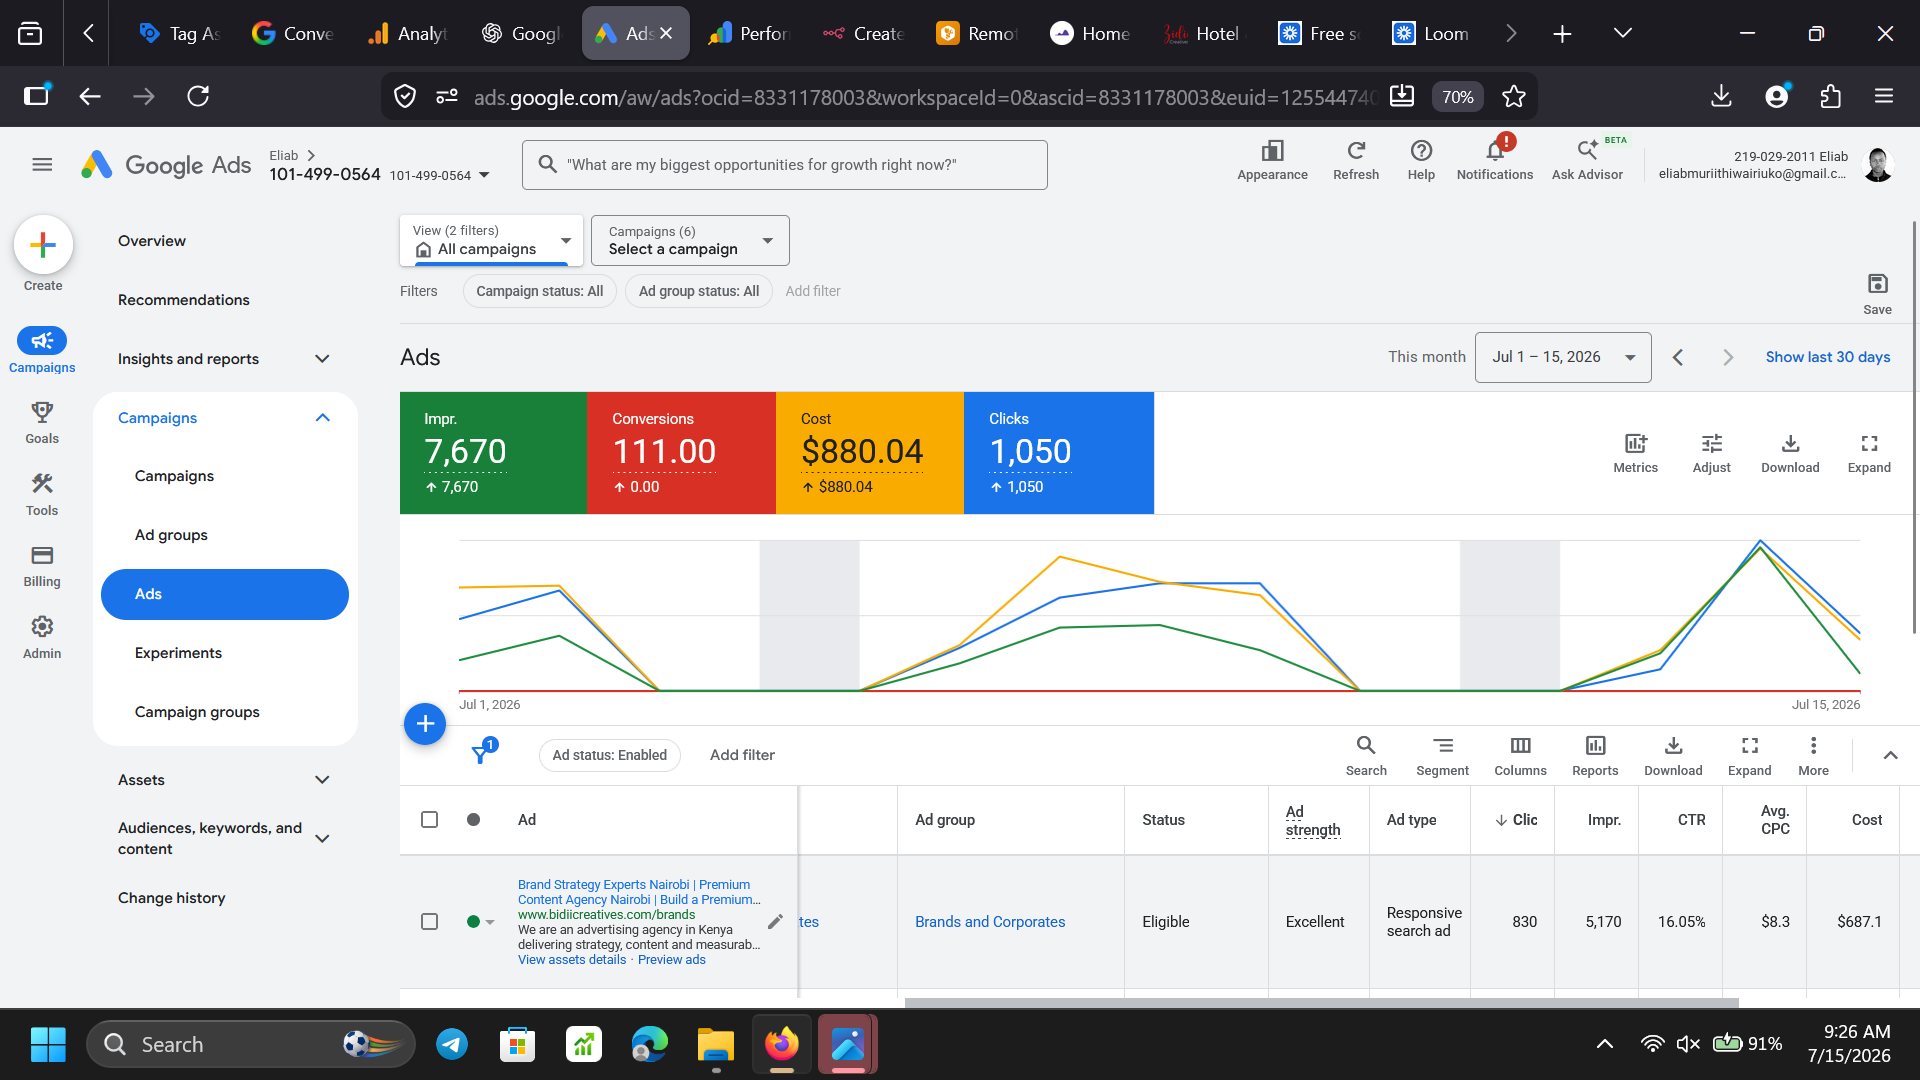
Task: Sort table by Clicks column header
Action: pos(1517,820)
